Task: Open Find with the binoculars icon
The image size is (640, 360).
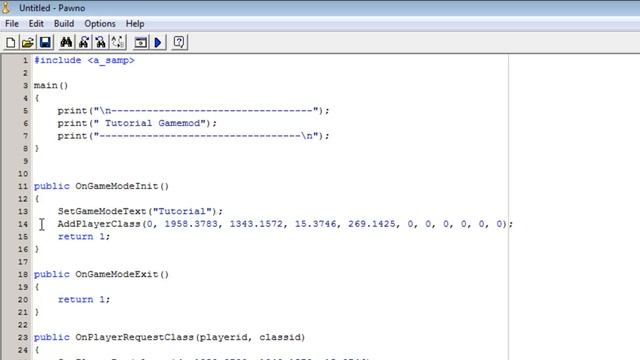Action: click(66, 42)
